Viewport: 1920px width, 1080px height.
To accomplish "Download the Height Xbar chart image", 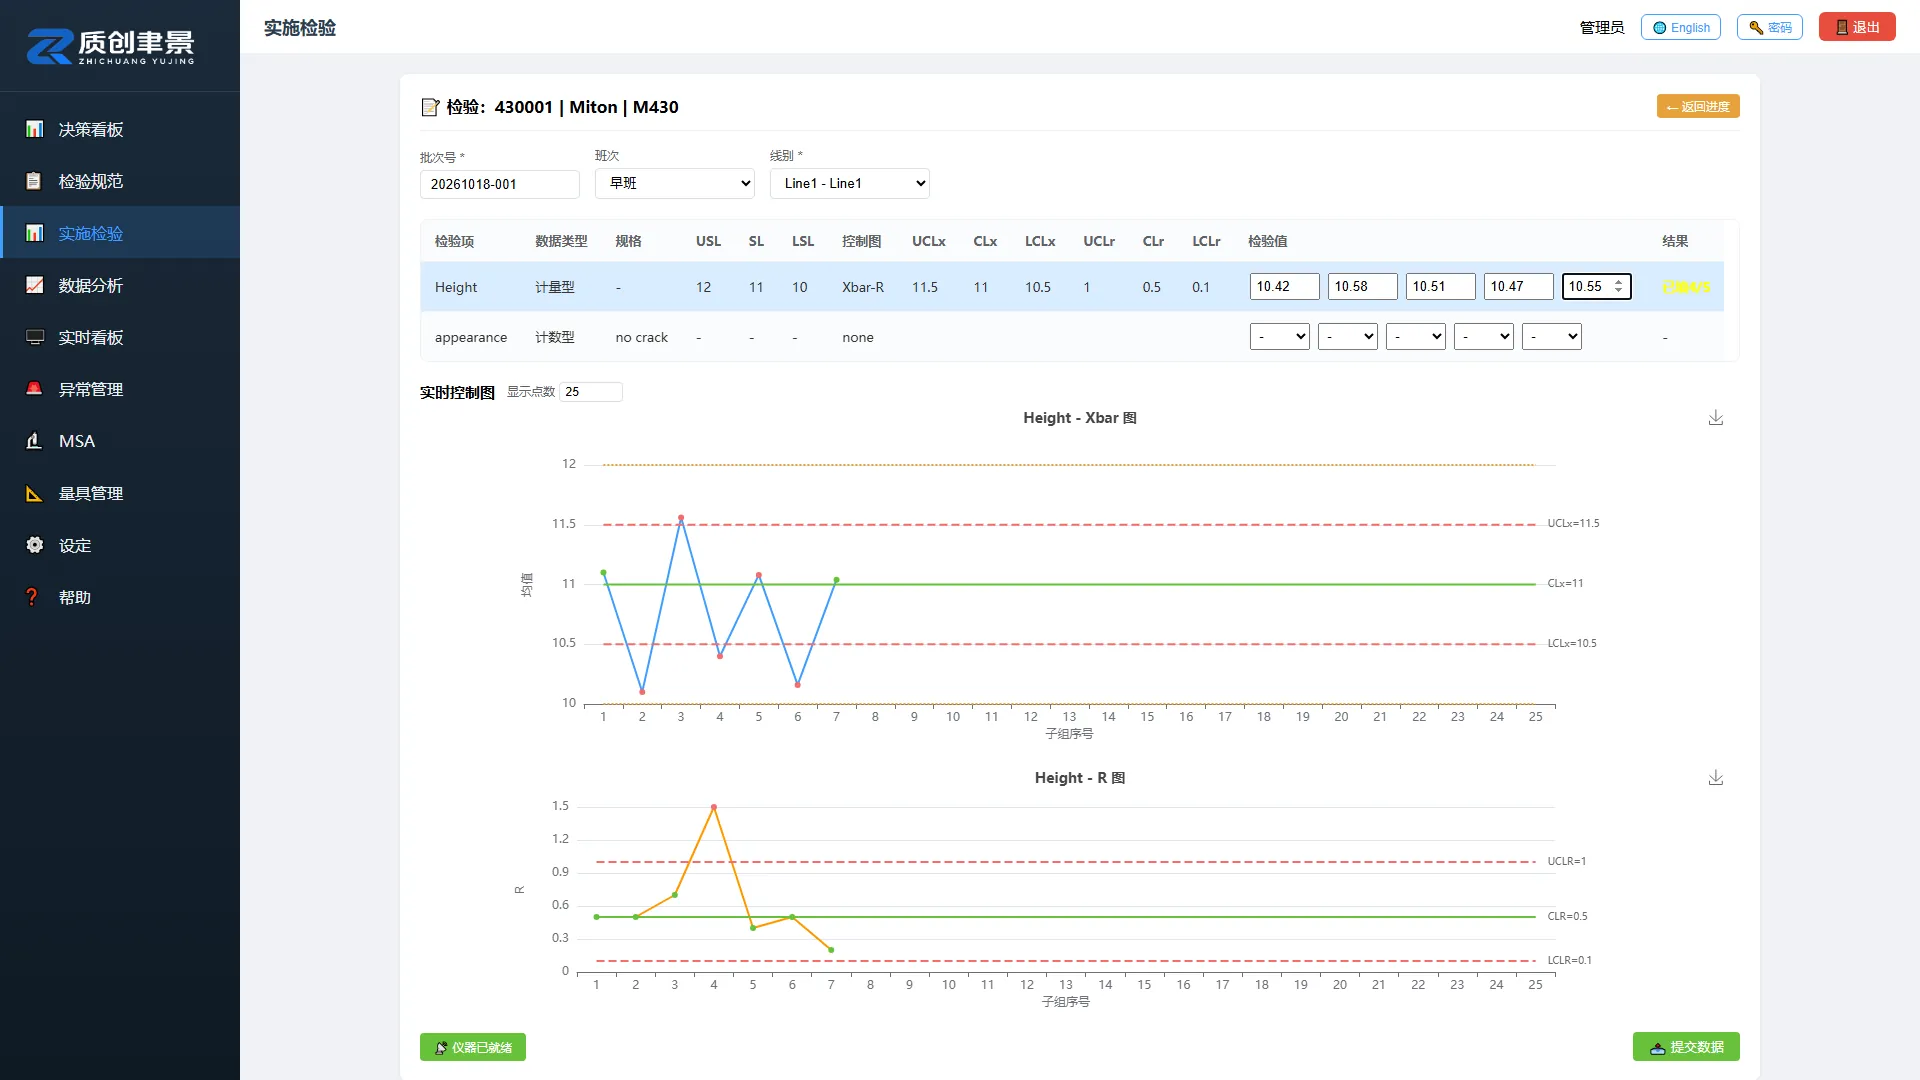I will tap(1716, 418).
